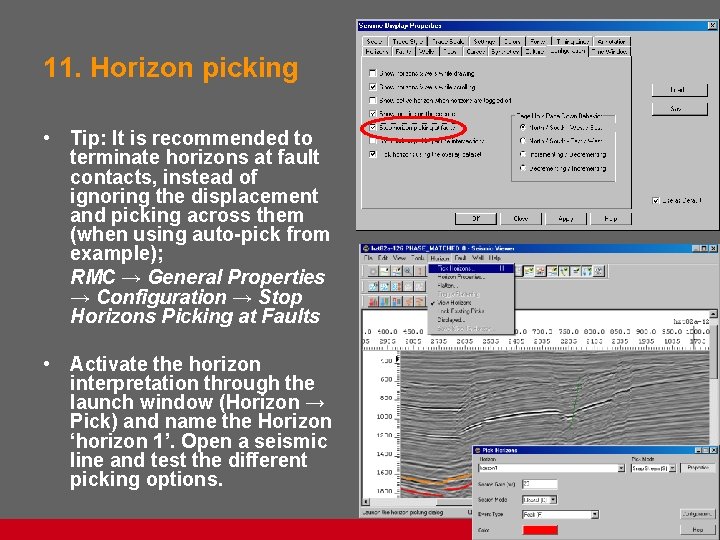Expand the Event Type dropdown

click(x=595, y=515)
